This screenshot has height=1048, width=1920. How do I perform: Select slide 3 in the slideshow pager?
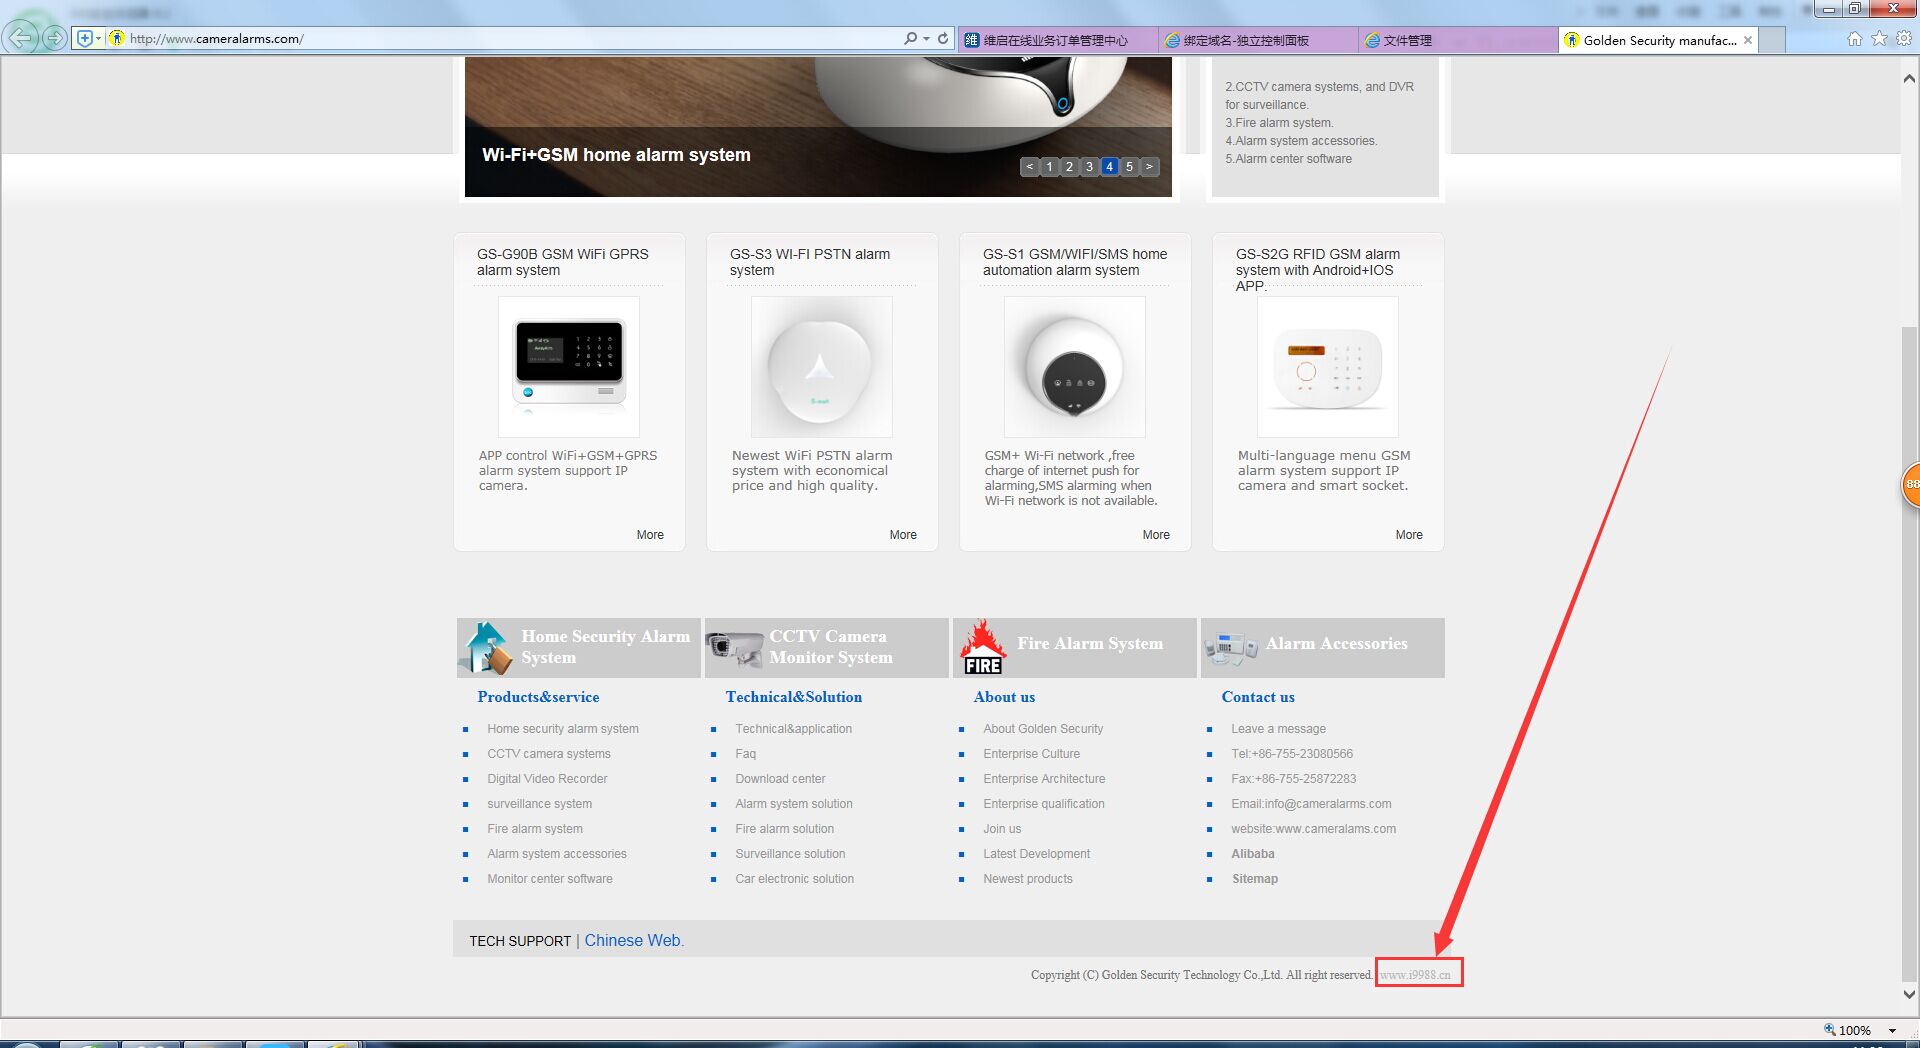point(1089,167)
